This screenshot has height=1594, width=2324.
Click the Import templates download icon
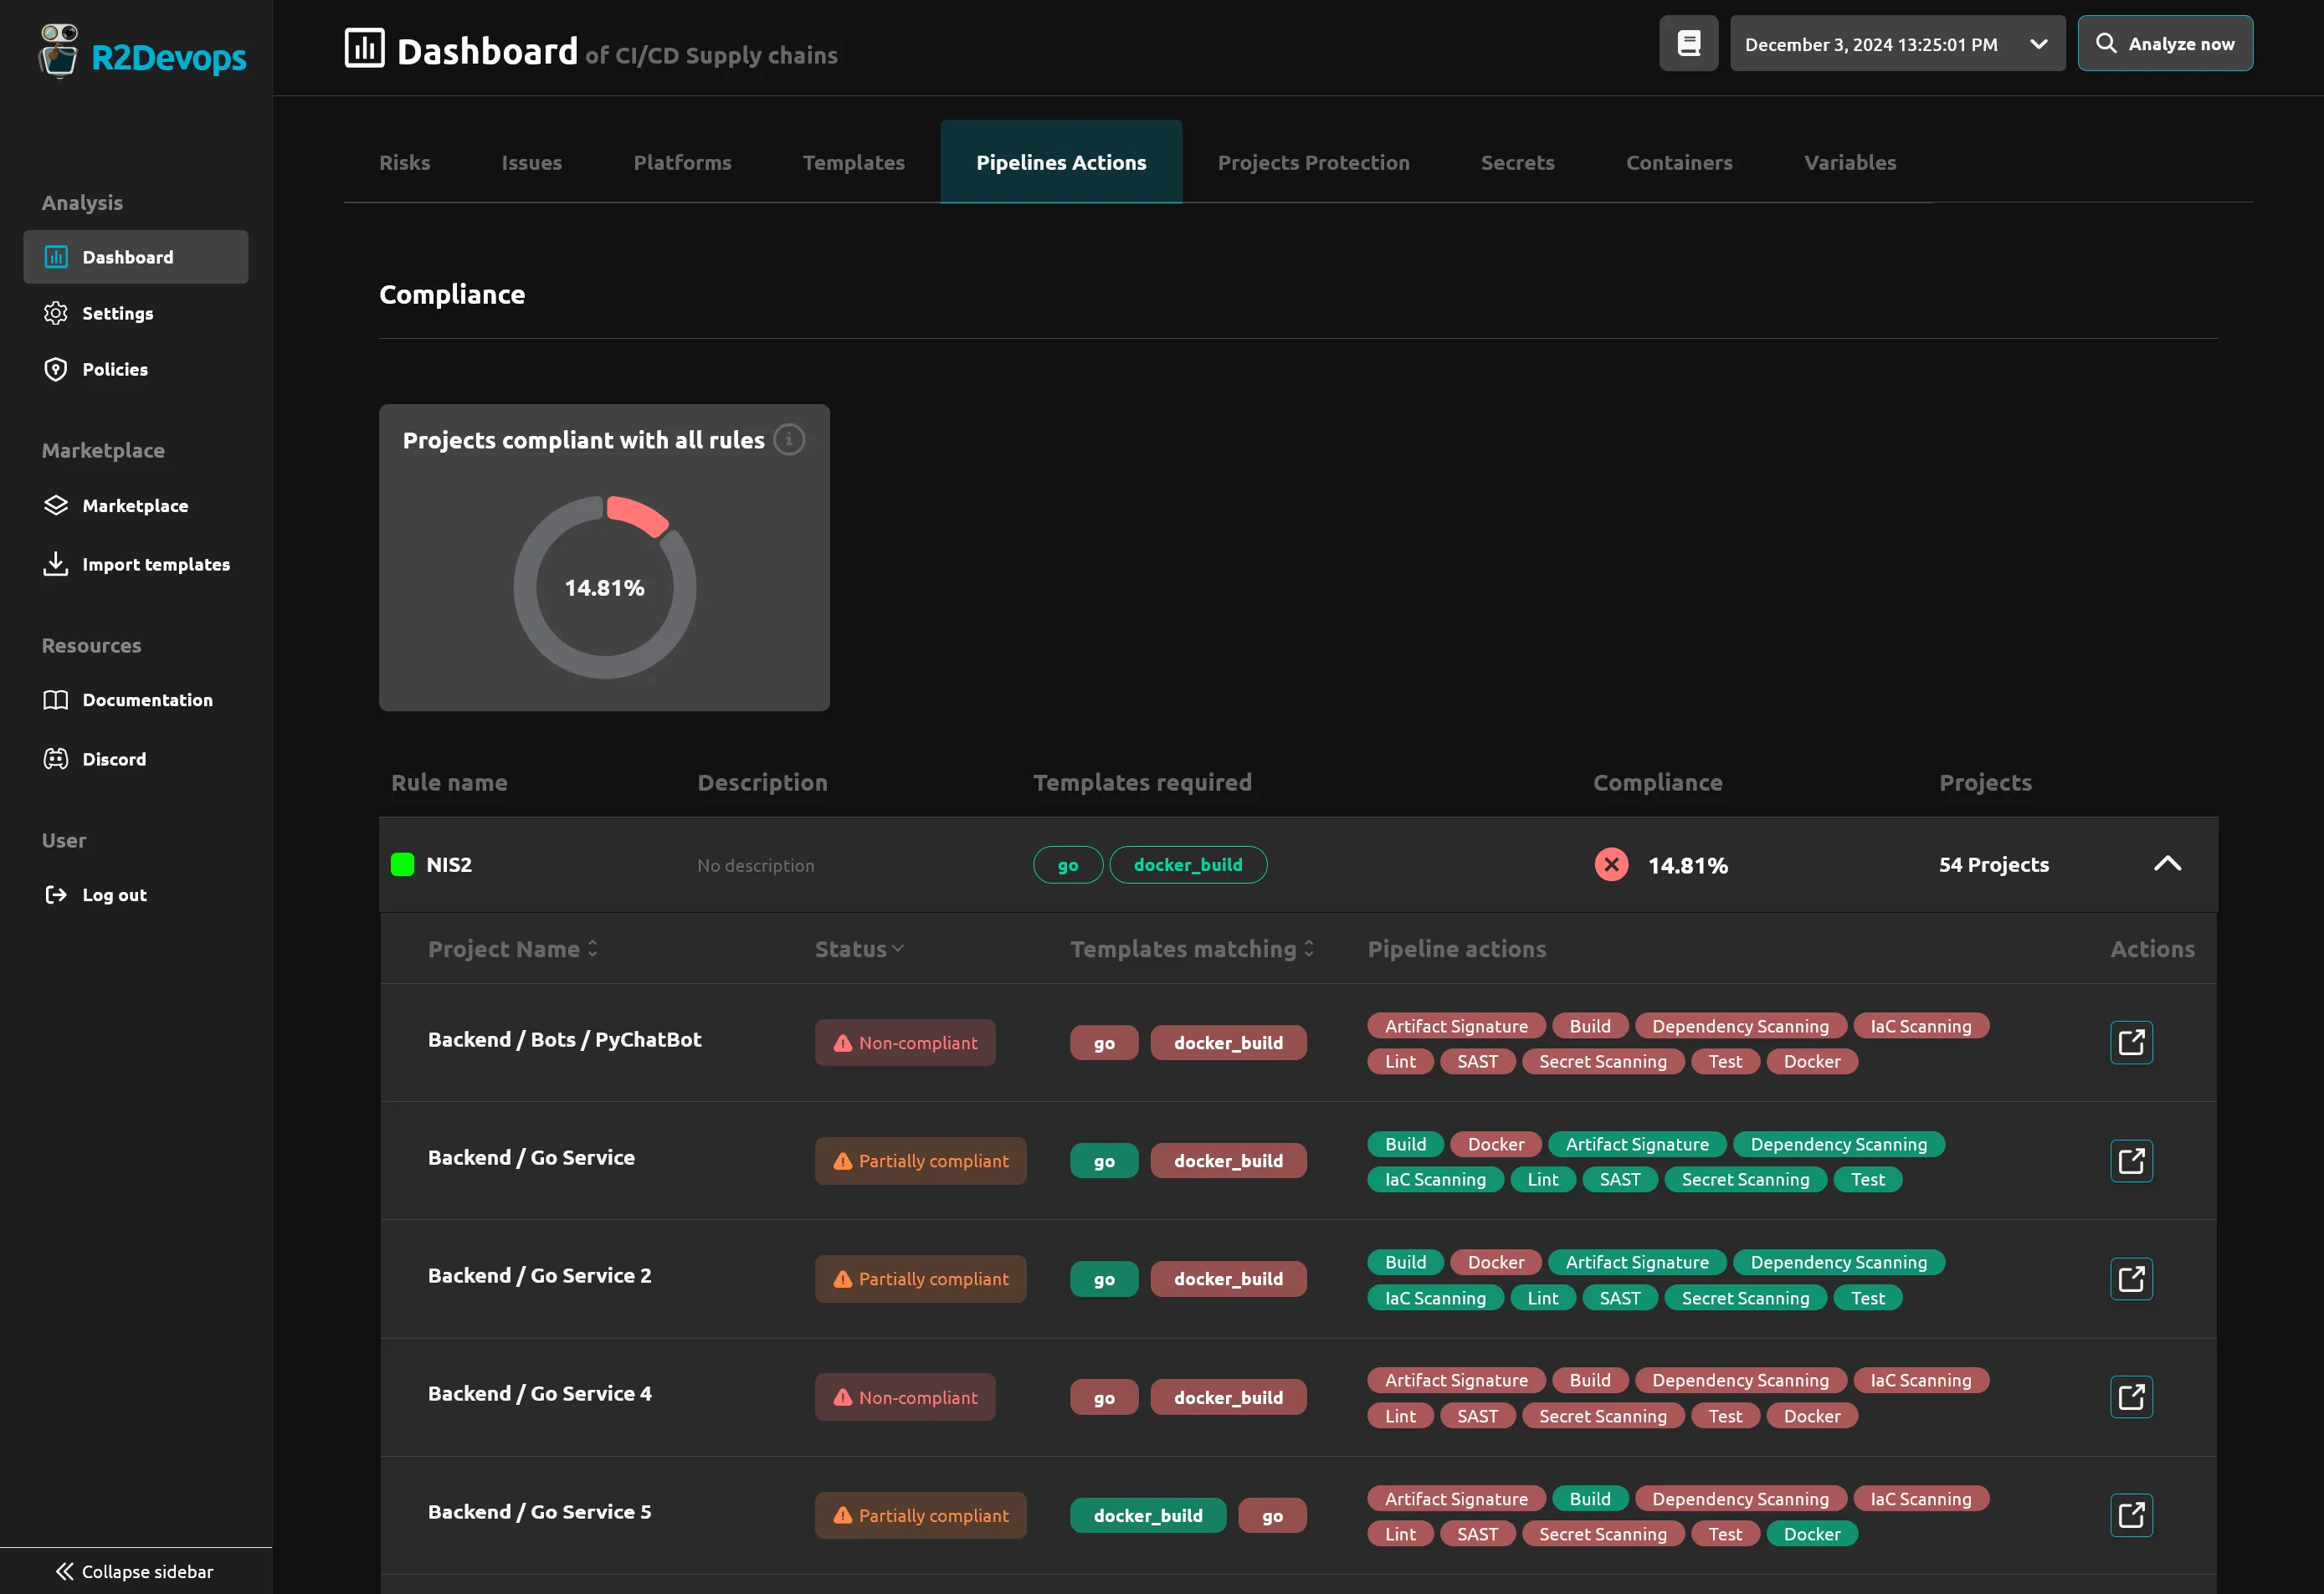point(57,563)
